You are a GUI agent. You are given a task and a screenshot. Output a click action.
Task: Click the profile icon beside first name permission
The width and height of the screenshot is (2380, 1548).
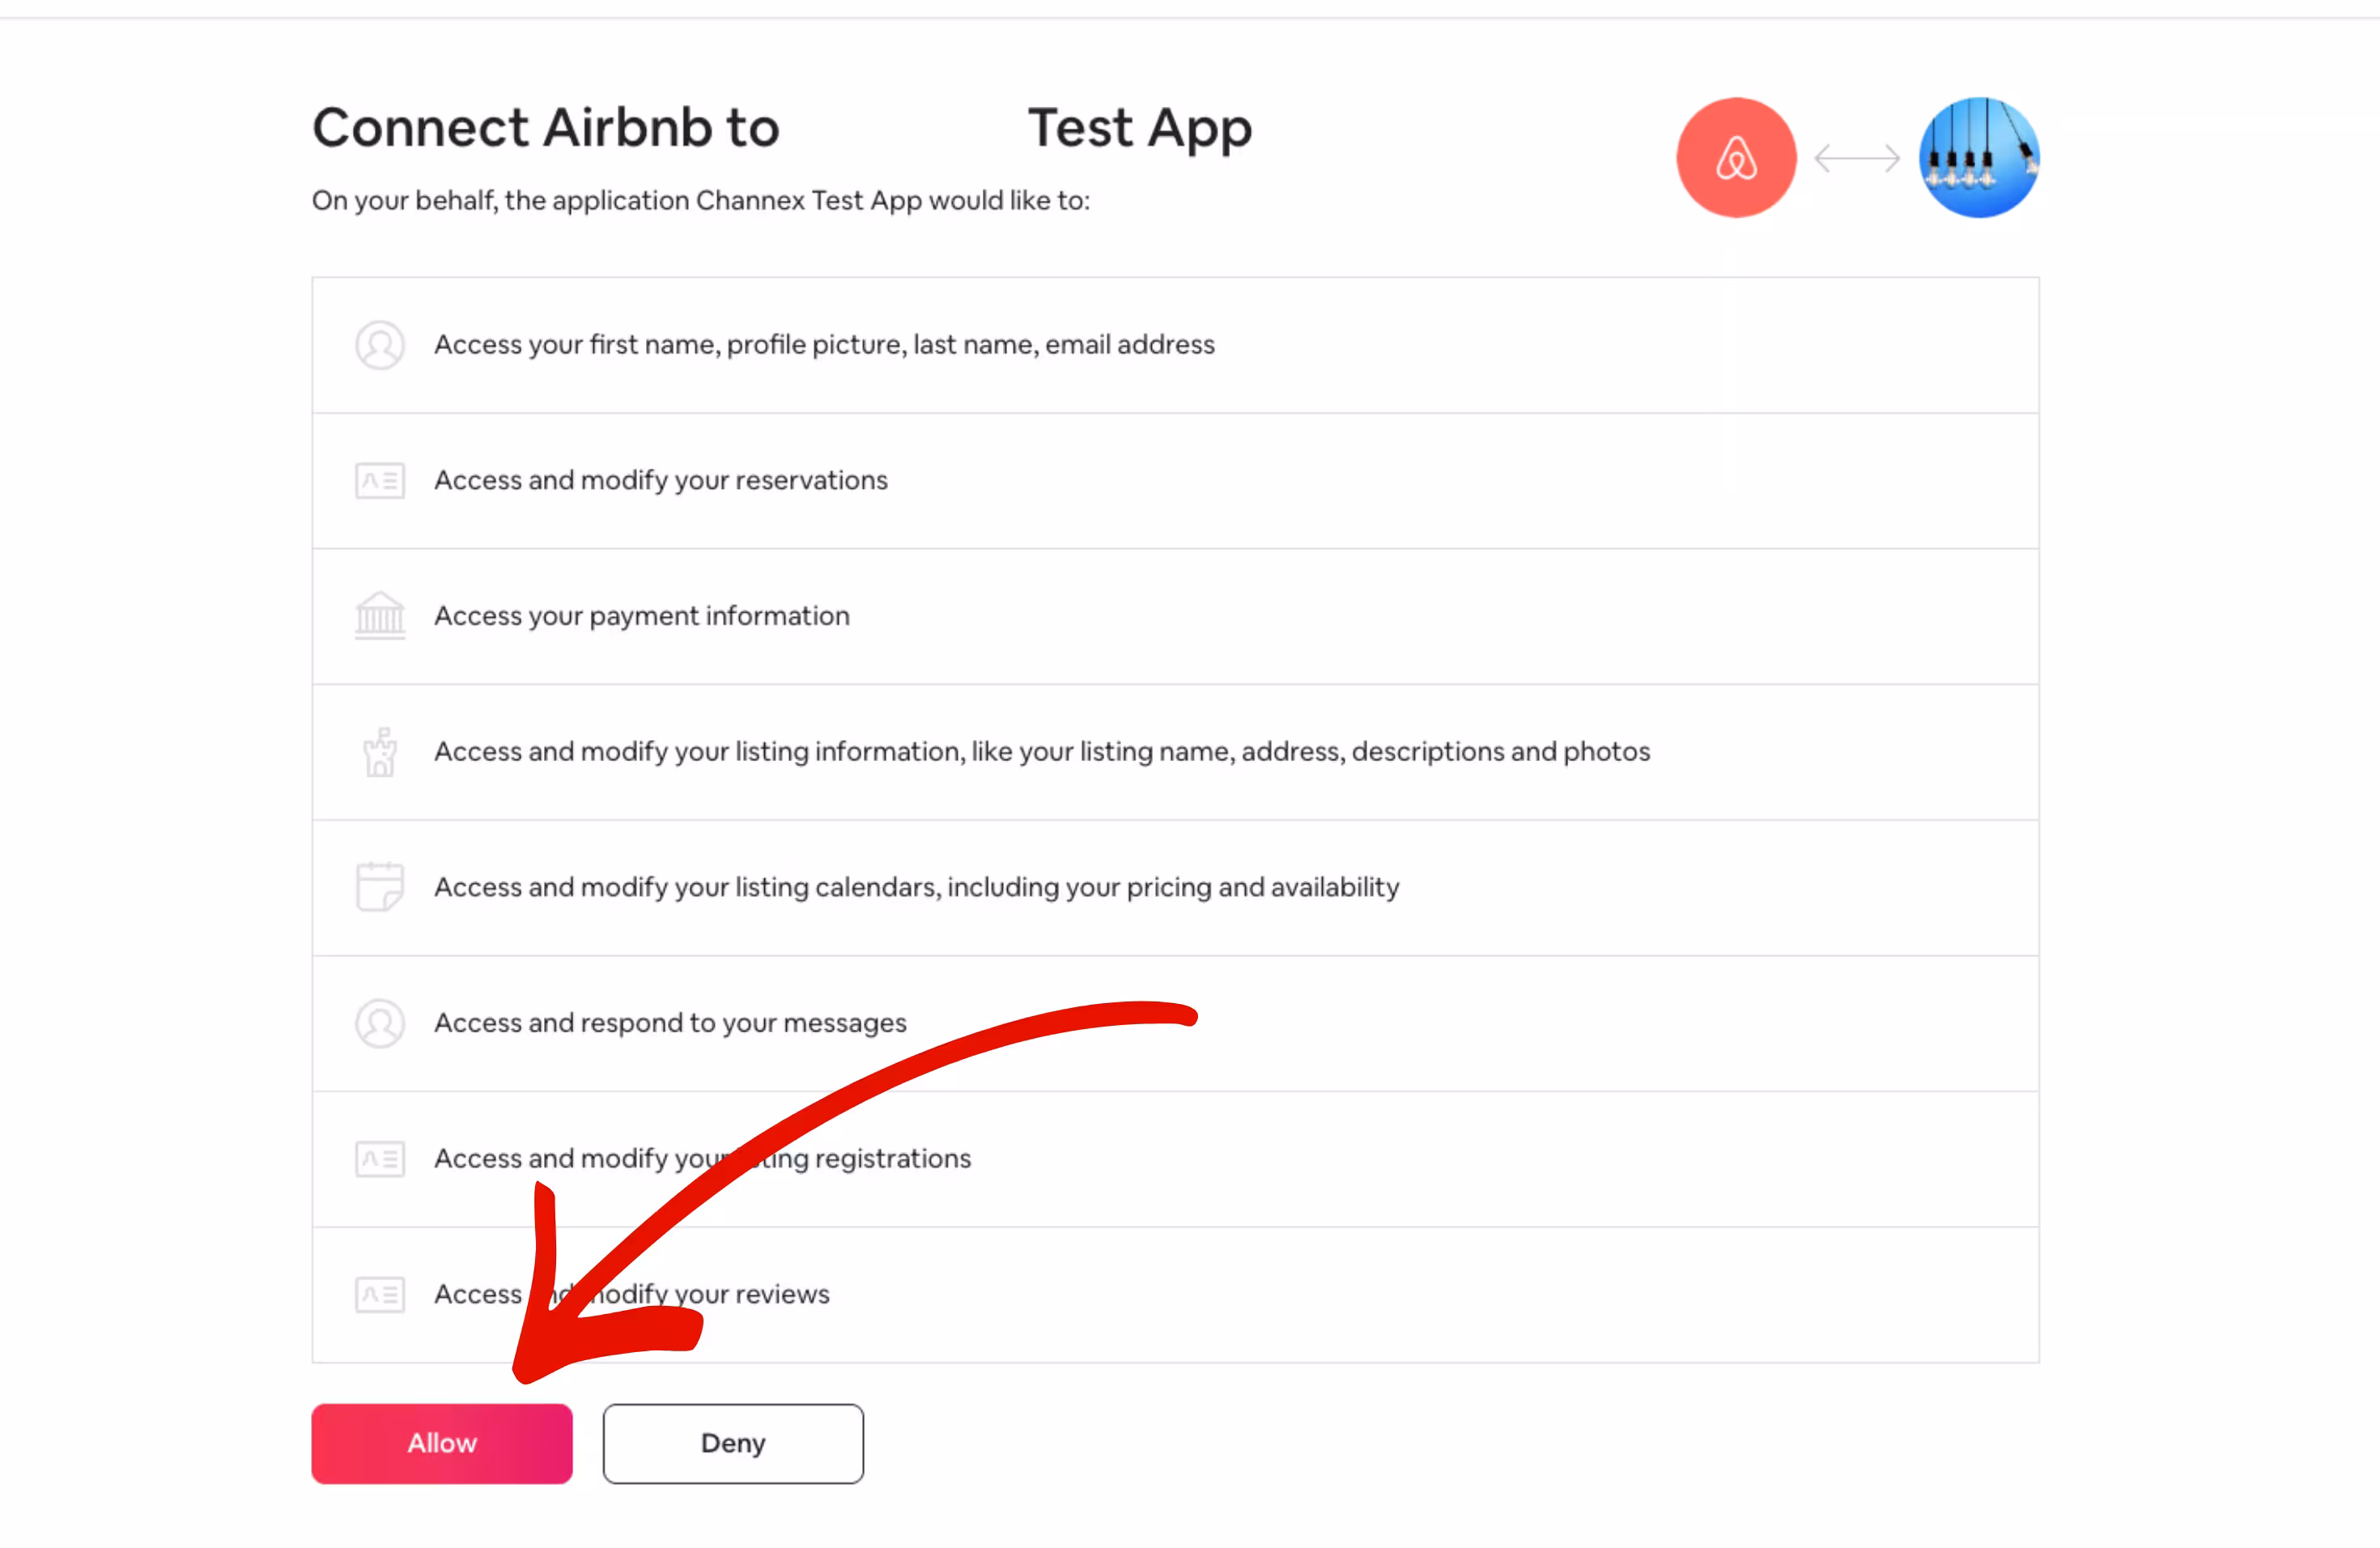pos(380,345)
